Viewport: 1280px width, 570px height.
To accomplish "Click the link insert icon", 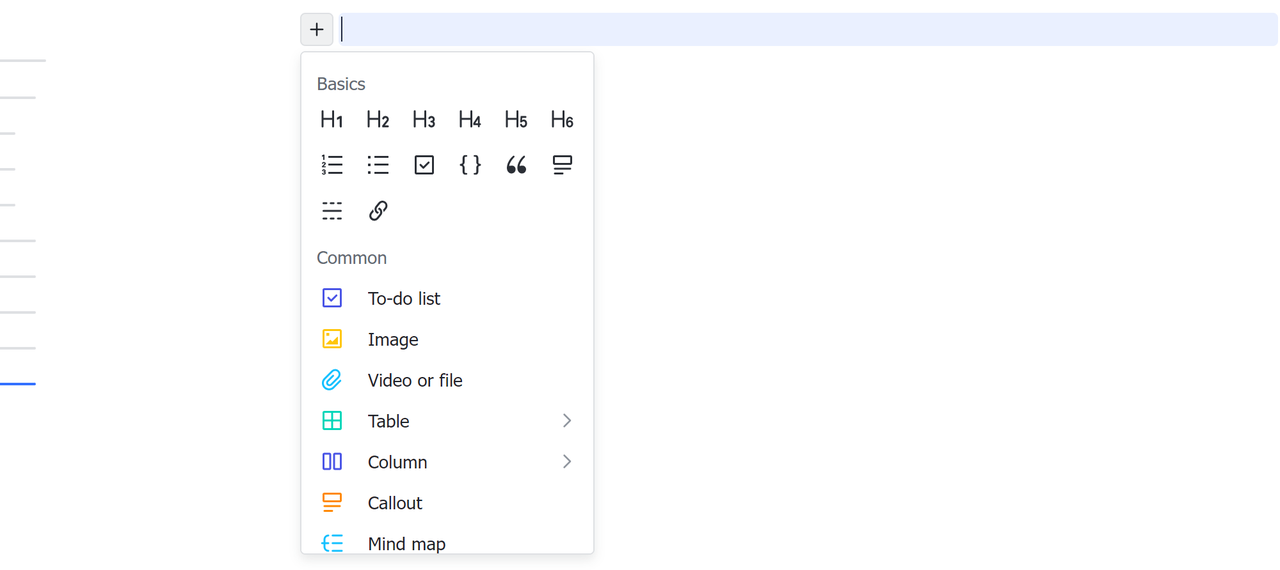I will (x=378, y=211).
